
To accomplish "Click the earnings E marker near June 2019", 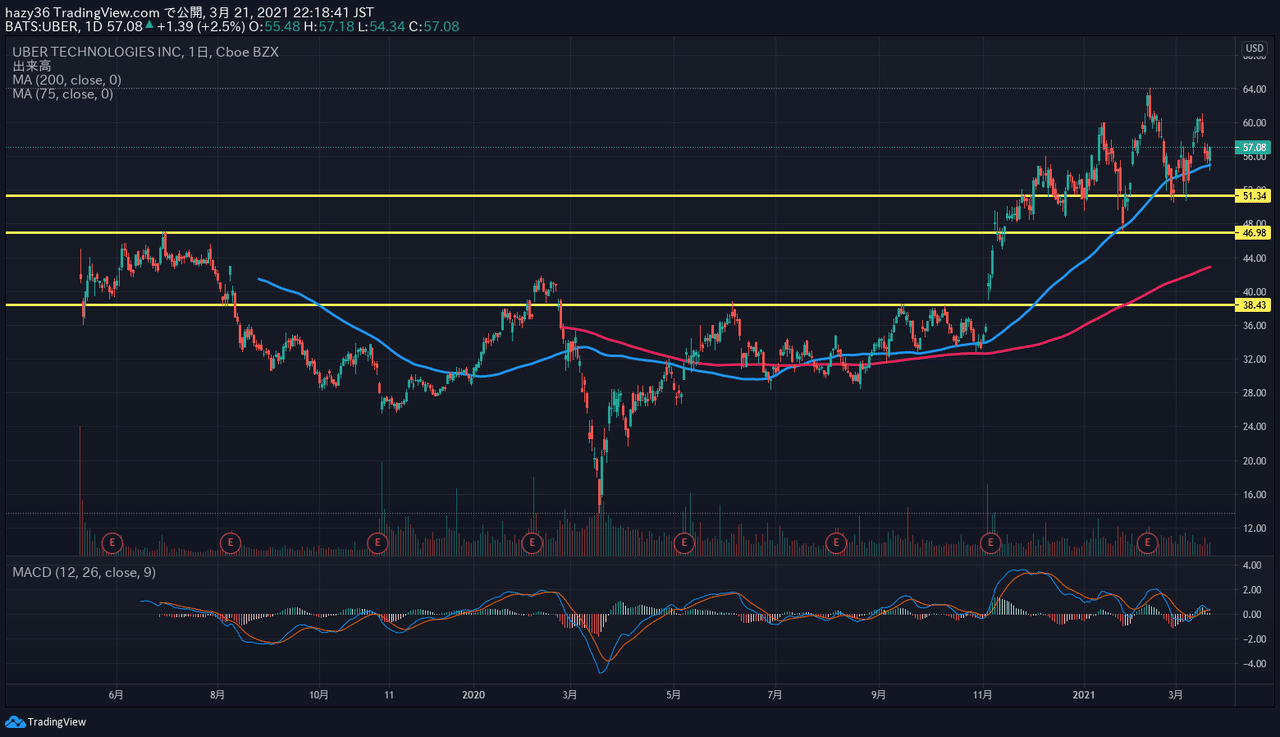I will (113, 542).
